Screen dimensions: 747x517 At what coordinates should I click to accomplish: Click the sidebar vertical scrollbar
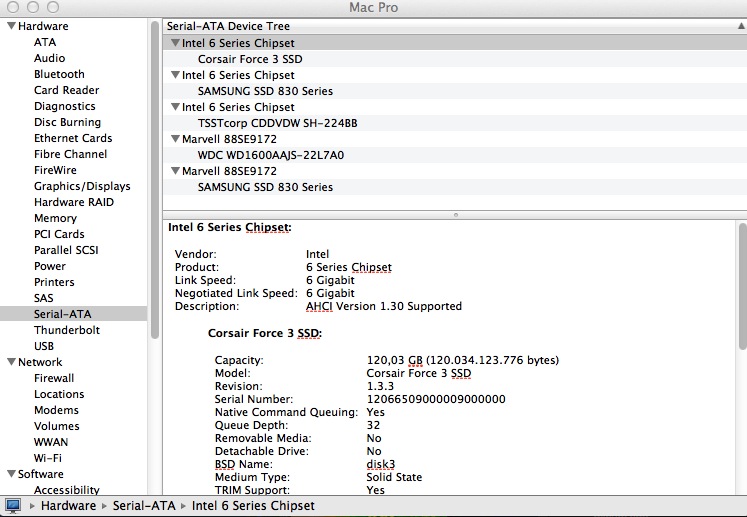(155, 180)
